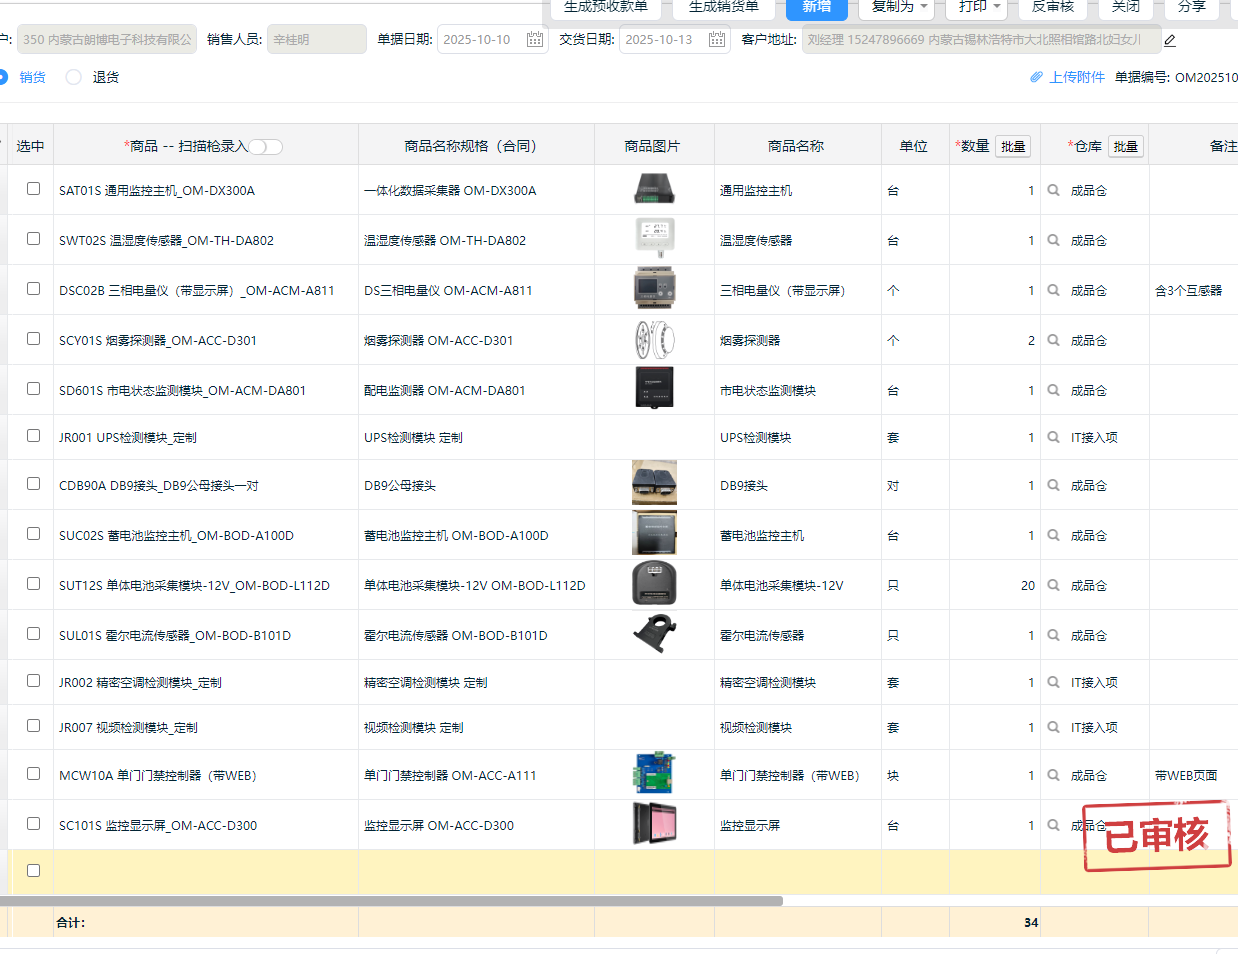Click warehouse search icon for 单门门禁控制器 row
1238x954 pixels.
pyautogui.click(x=1053, y=775)
